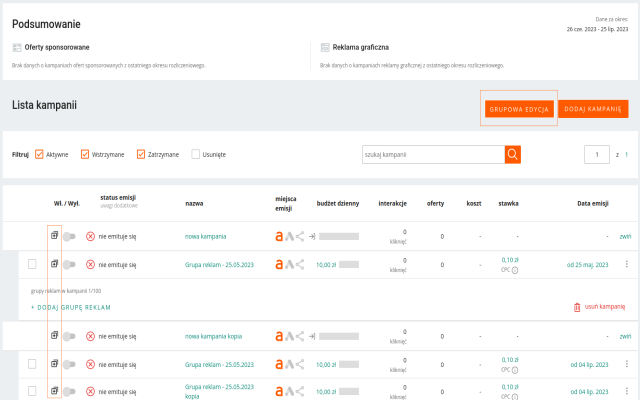Click the share icon in the 25 maj. 2023 ad group row

tap(300, 264)
